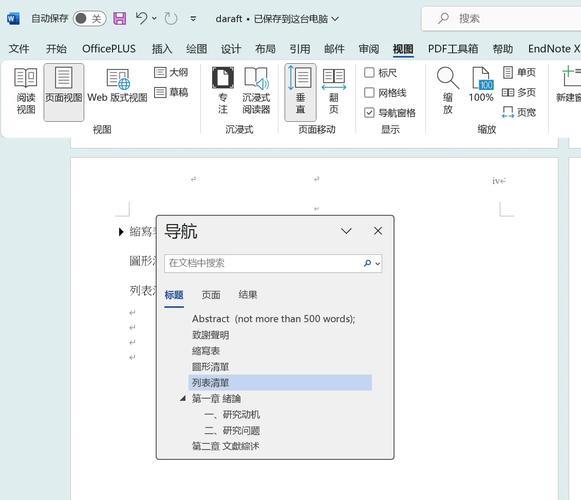Switch to the 绘图 ribbon tab
Screen dimensions: 581x500
(x=196, y=49)
